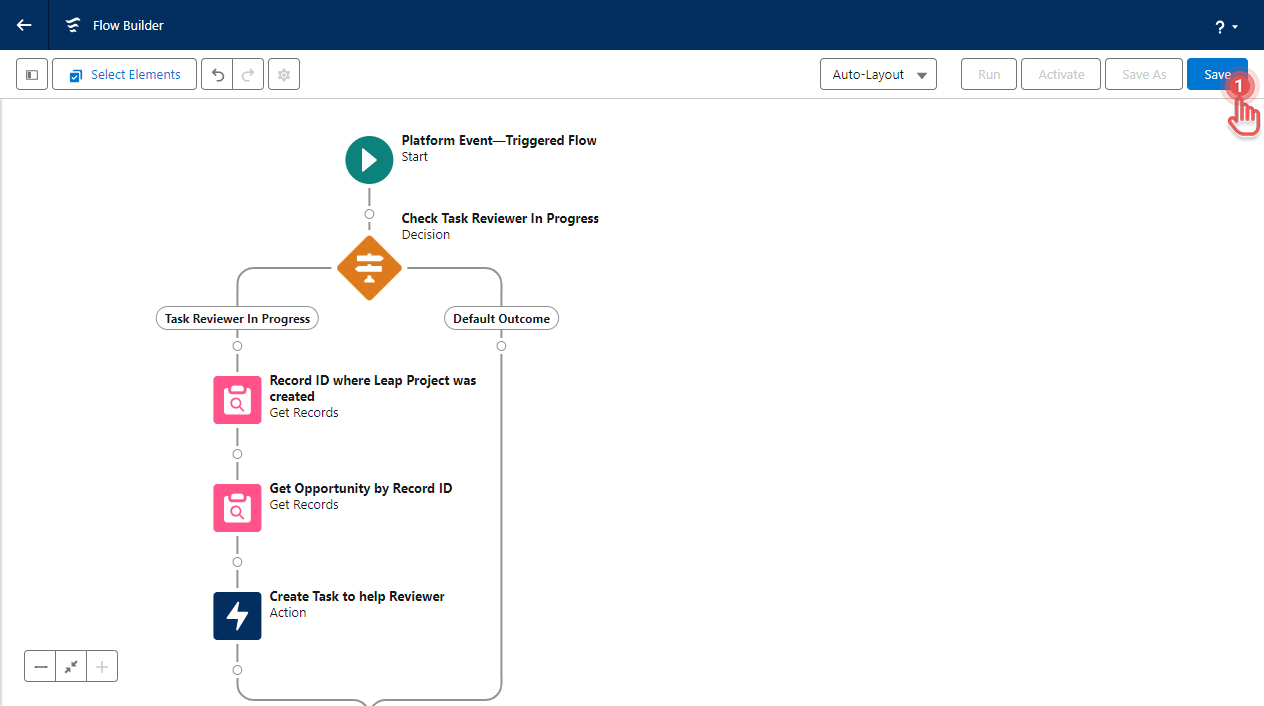Select the Create Task to help Reviewer action
1264x706 pixels.
[x=237, y=616]
